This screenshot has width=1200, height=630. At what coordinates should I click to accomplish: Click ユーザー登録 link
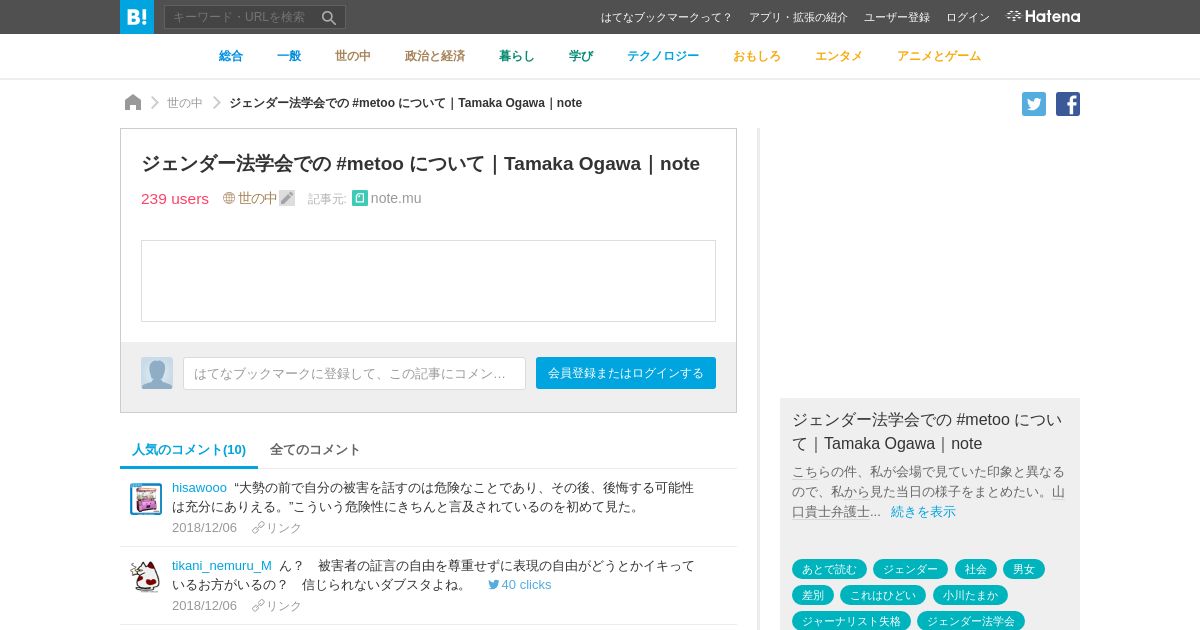pyautogui.click(x=897, y=17)
